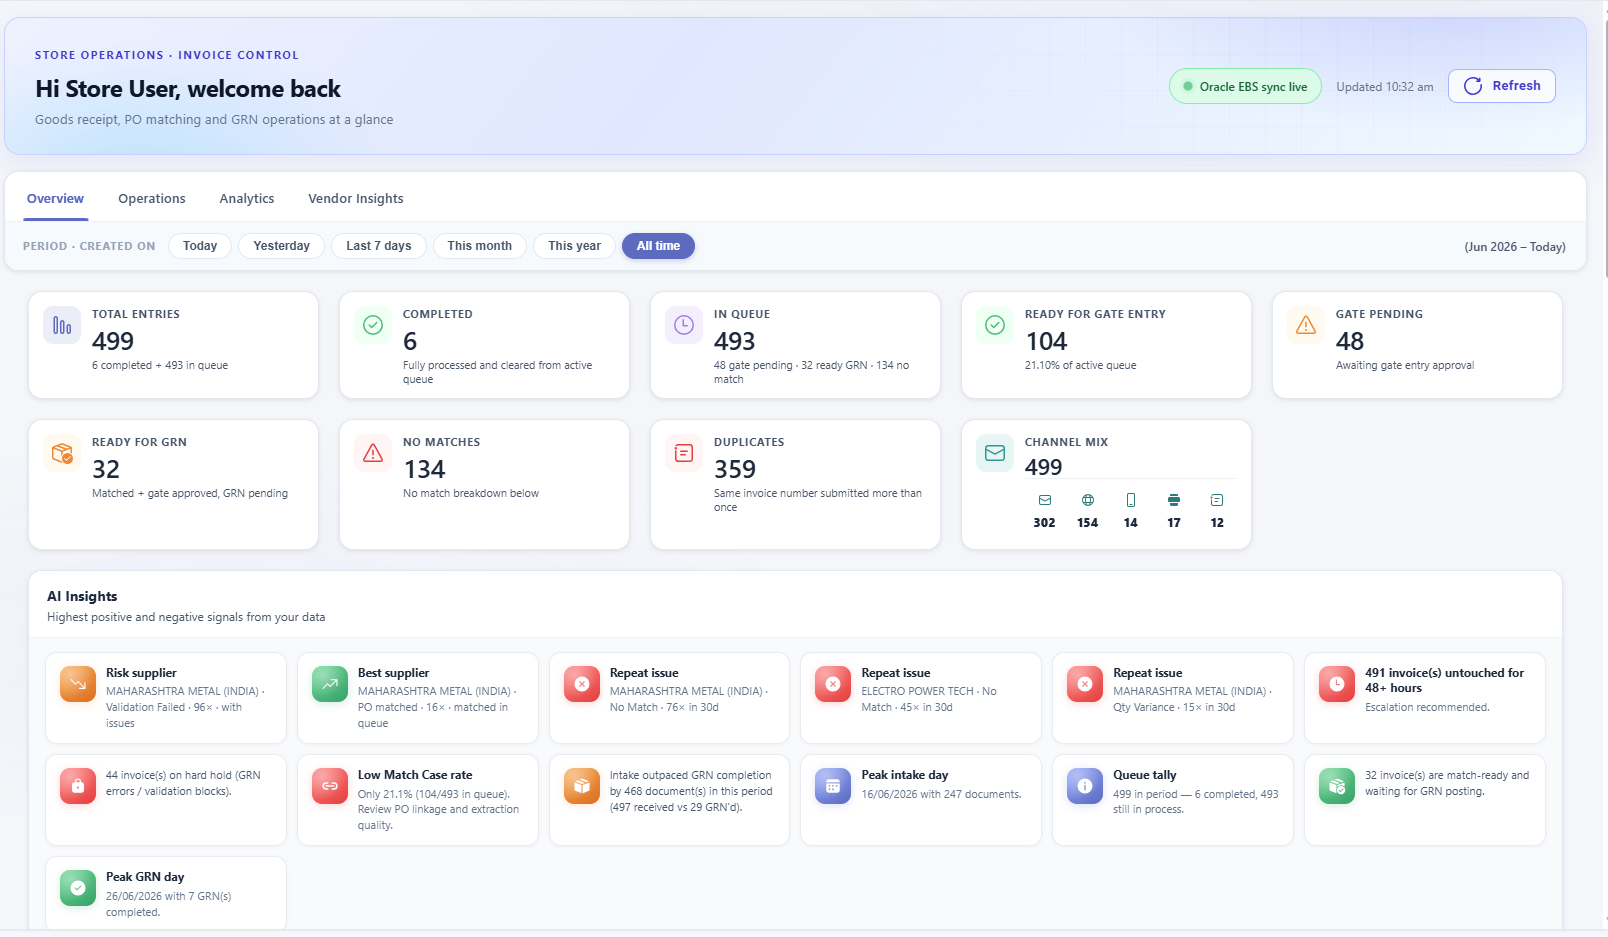The height and width of the screenshot is (937, 1608).
Task: Click the intake outpaced GRN box icon
Action: click(x=582, y=787)
